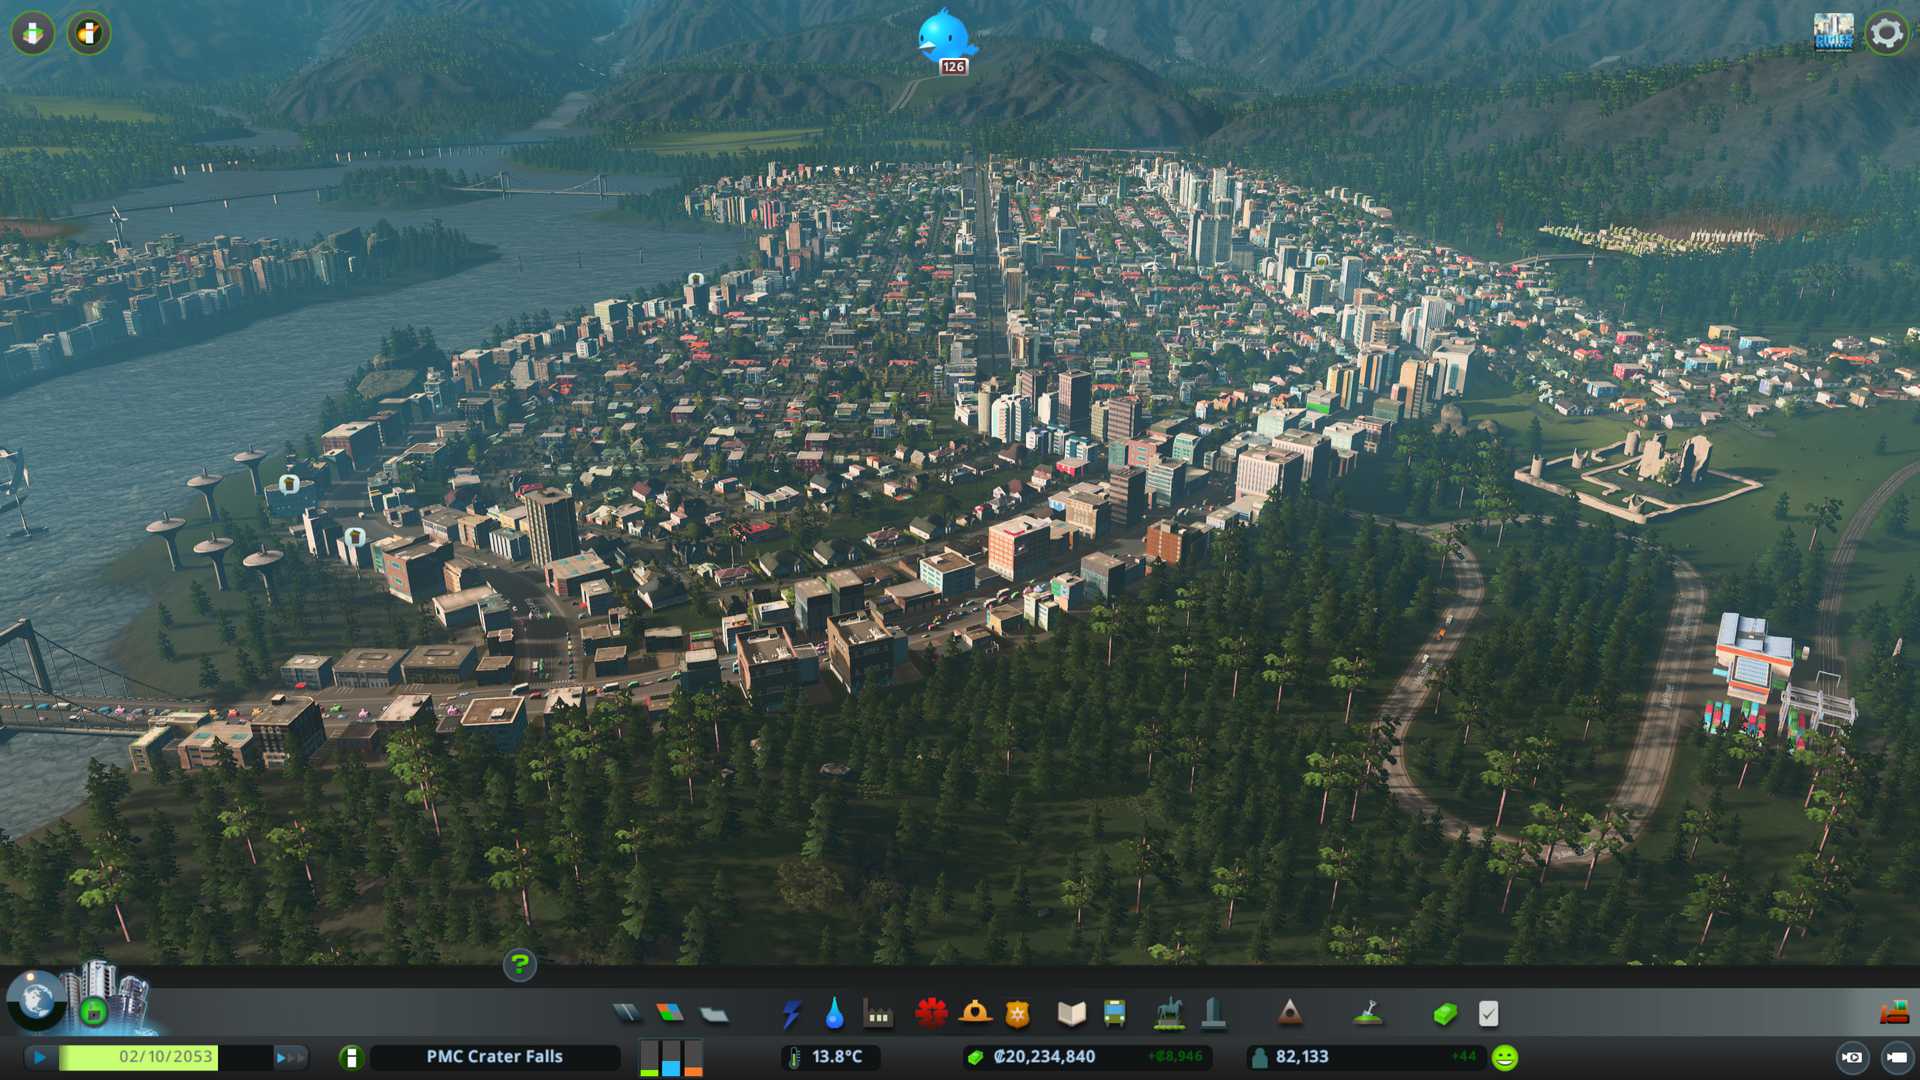Expand the zoning demand bars
Image resolution: width=1920 pixels, height=1080 pixels.
671,1057
